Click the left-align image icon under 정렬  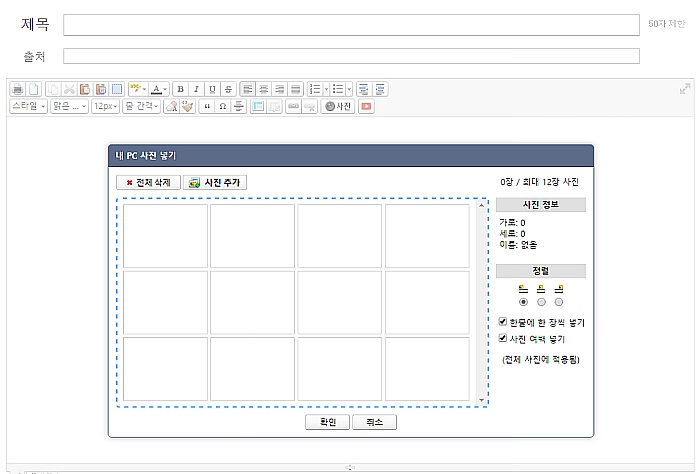click(x=523, y=289)
